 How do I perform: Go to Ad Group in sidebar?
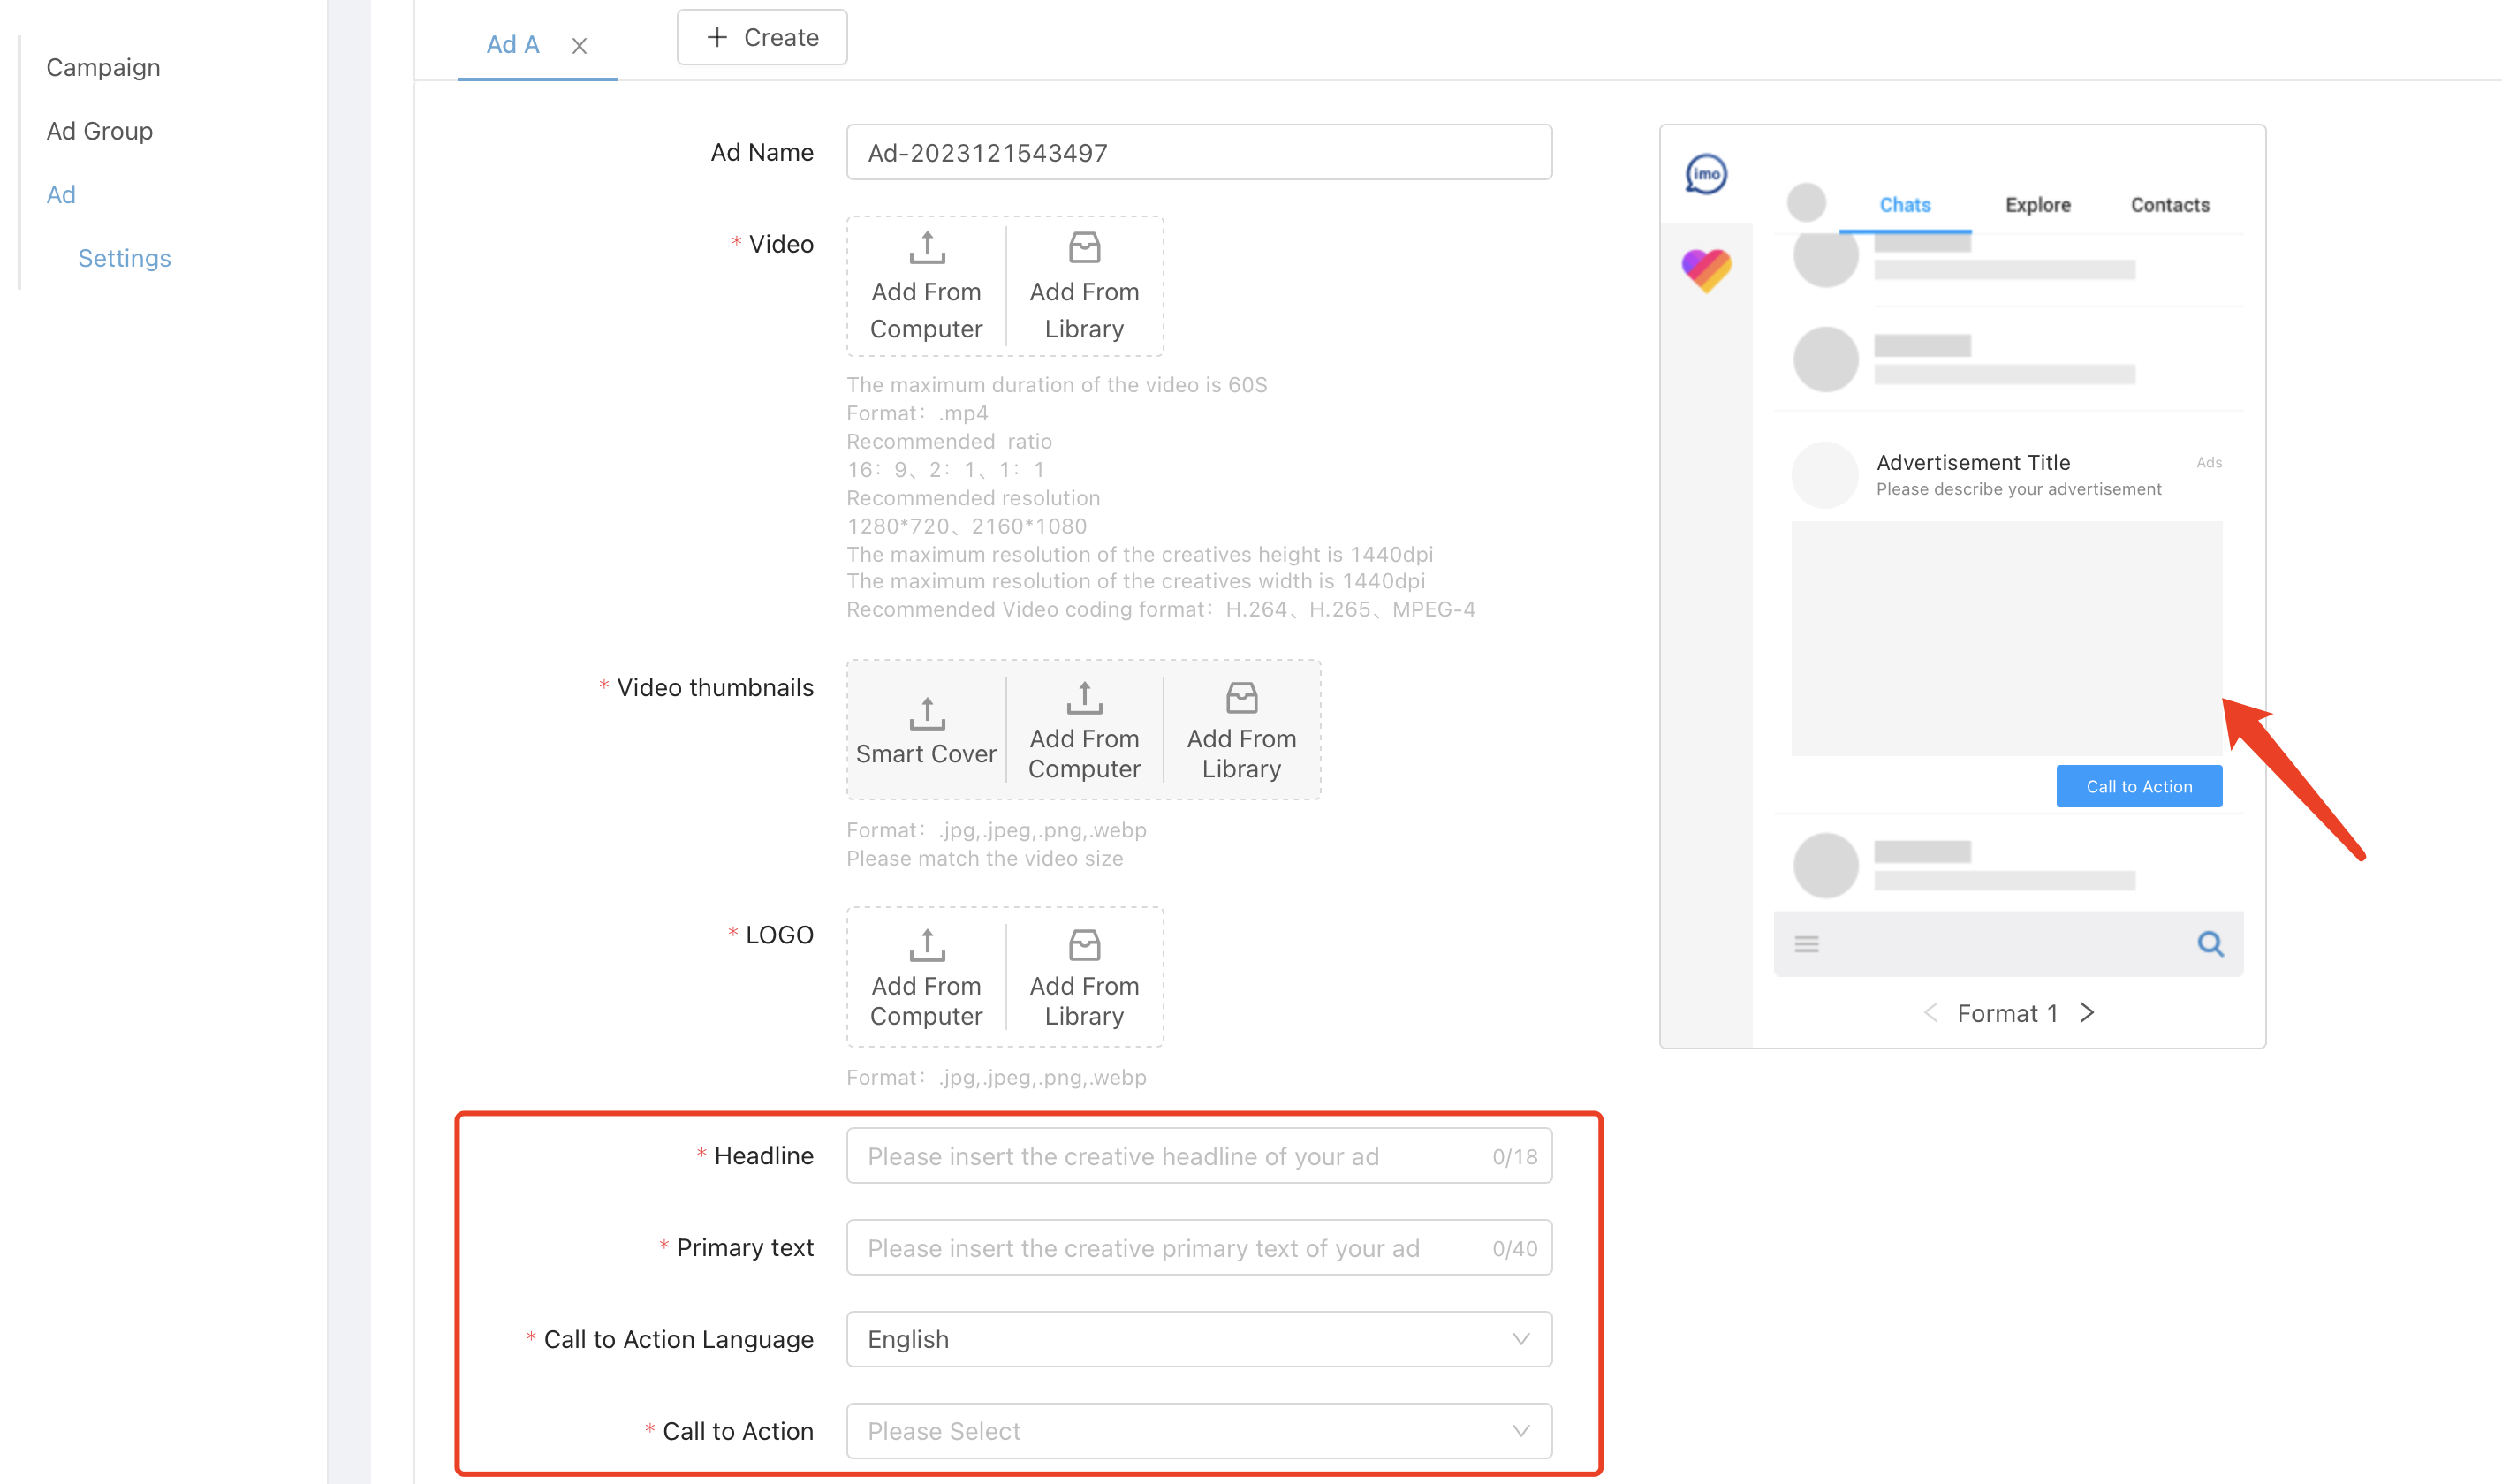pyautogui.click(x=99, y=131)
